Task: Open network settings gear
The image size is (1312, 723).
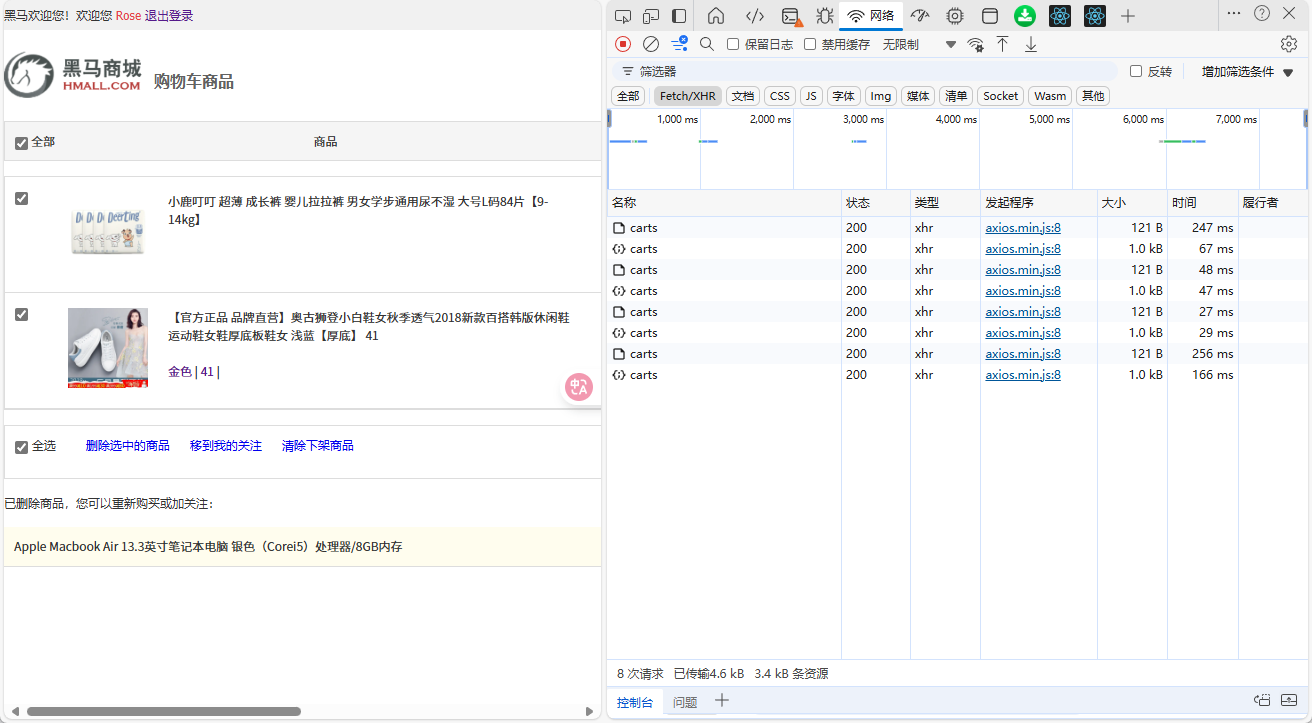Action: coord(1289,44)
